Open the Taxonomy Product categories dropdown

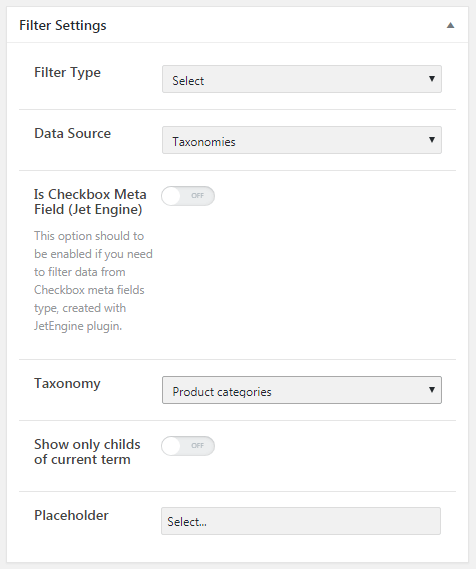301,390
